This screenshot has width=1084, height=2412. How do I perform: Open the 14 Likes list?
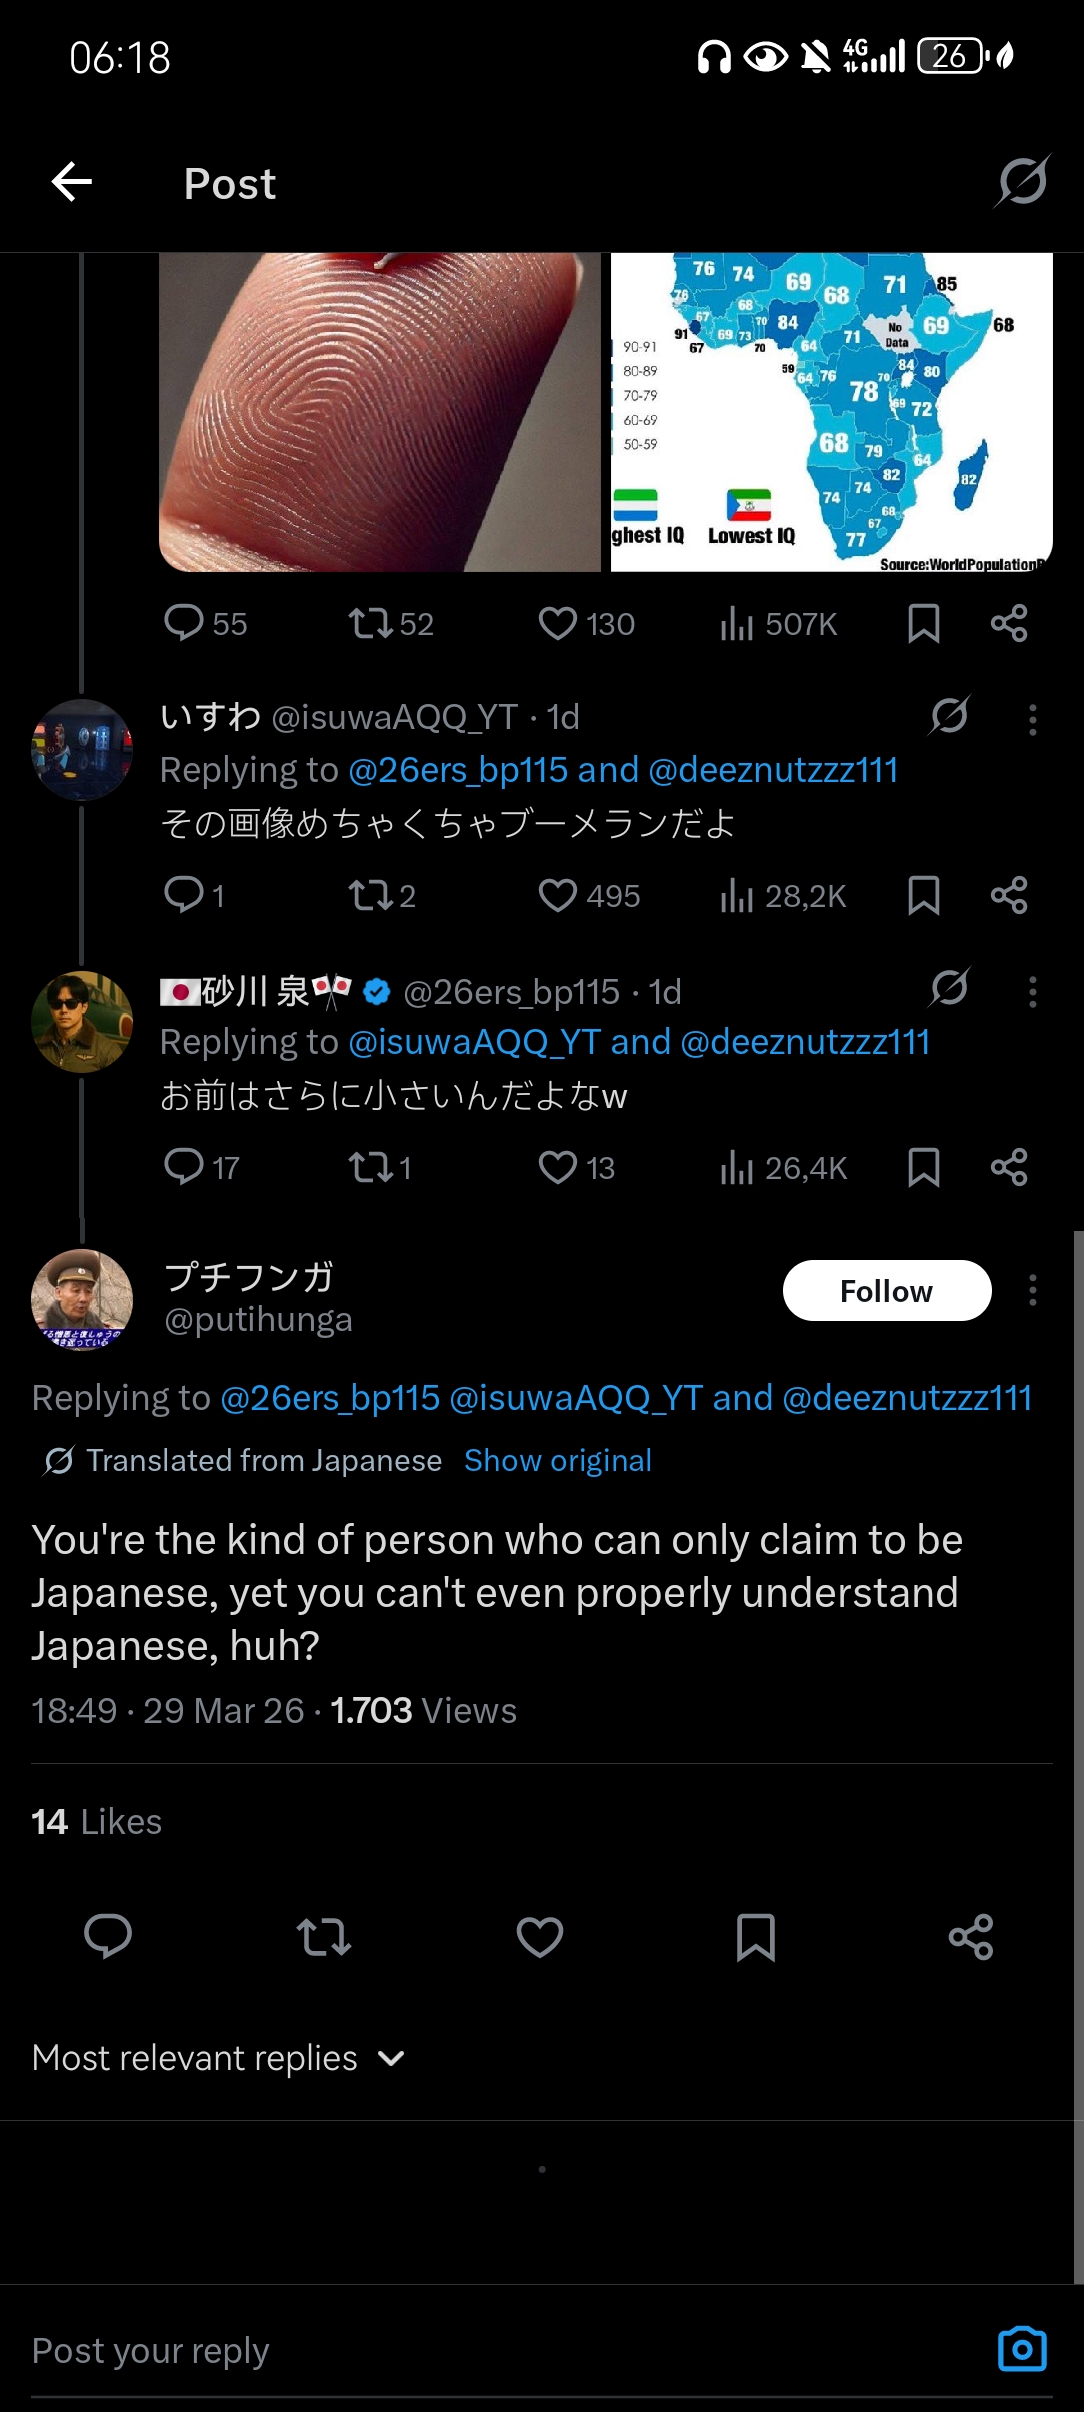point(96,1822)
